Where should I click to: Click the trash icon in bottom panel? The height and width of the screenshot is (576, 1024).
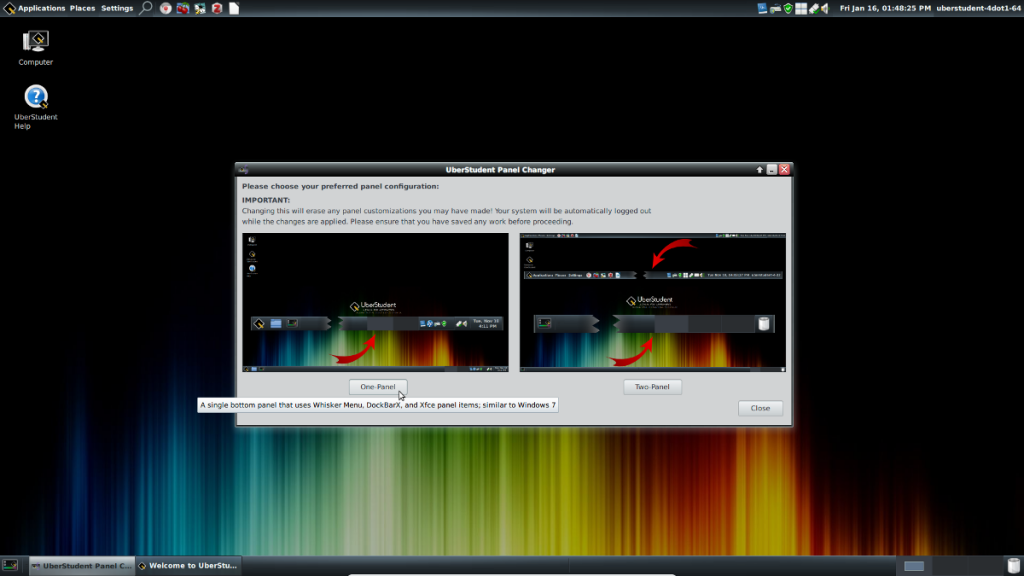[x=1013, y=566]
